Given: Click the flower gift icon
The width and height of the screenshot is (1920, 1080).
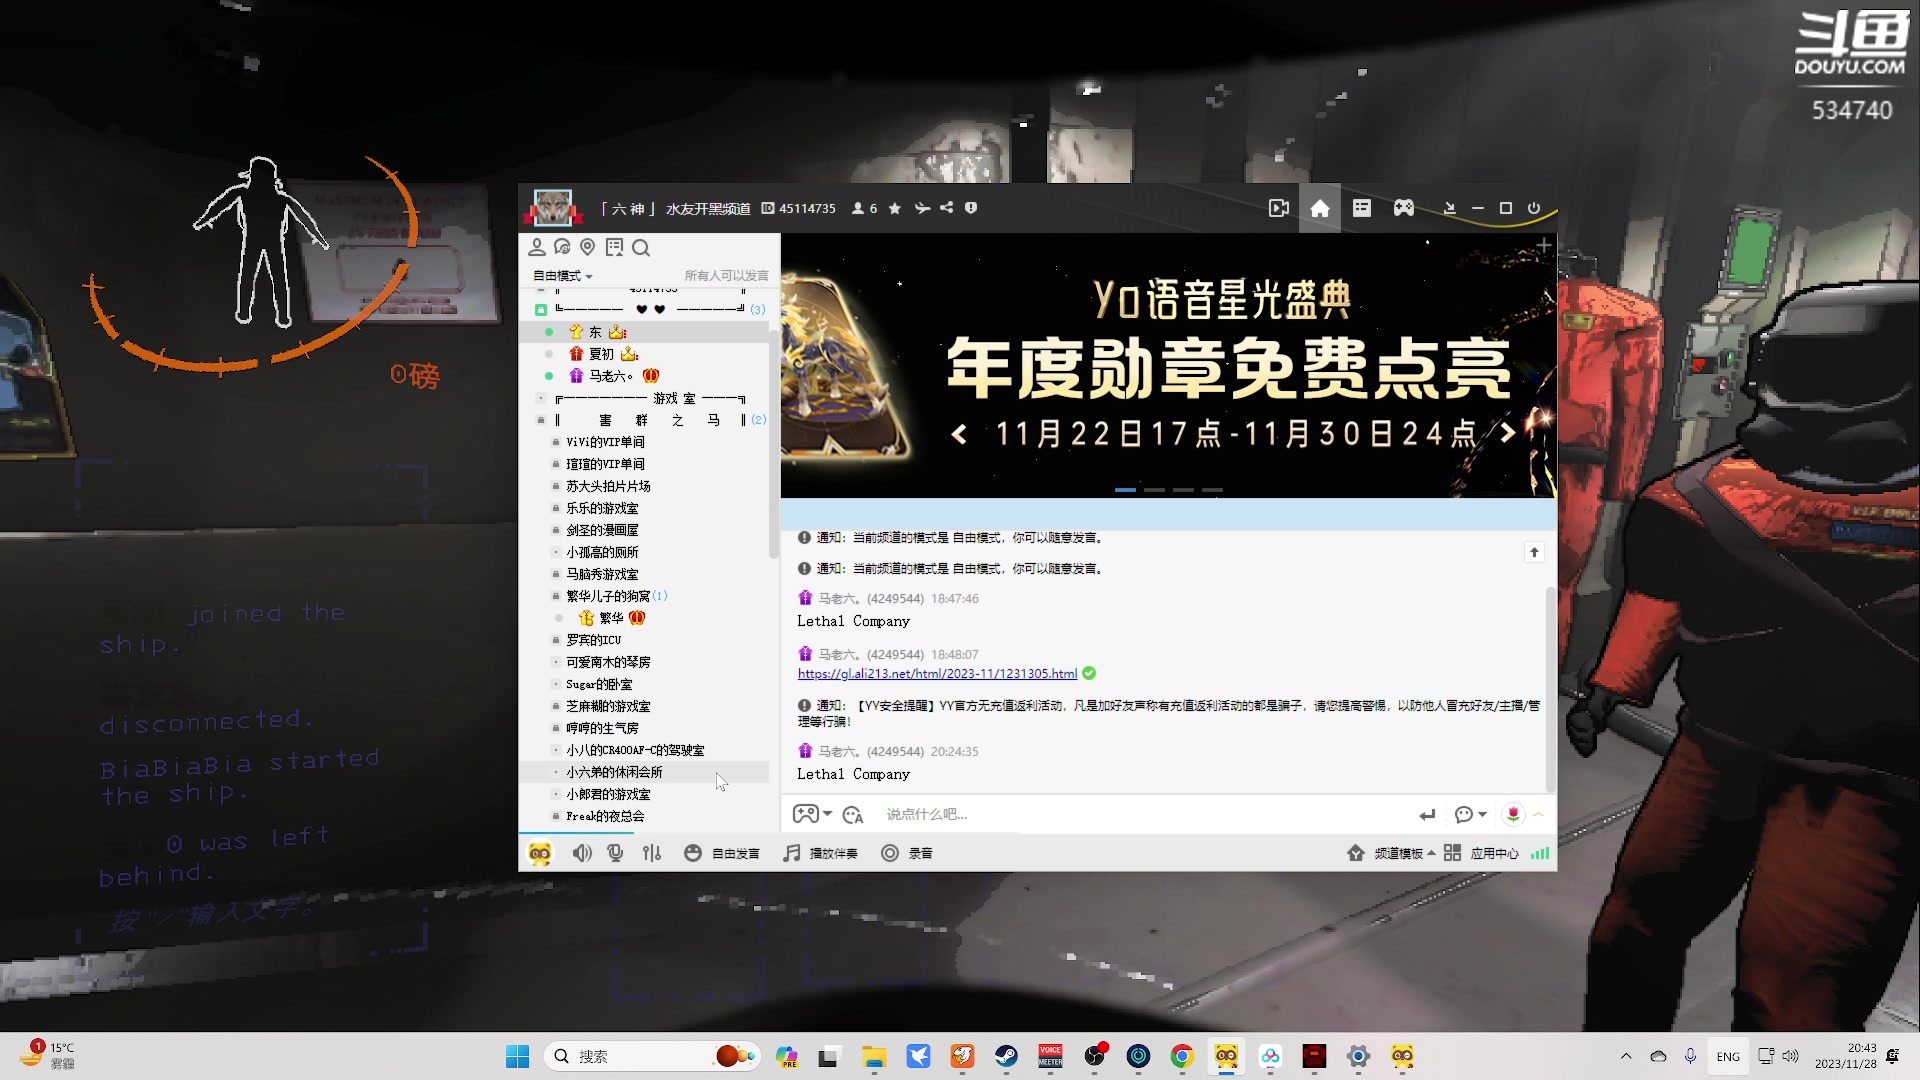Looking at the screenshot, I should tap(1513, 814).
